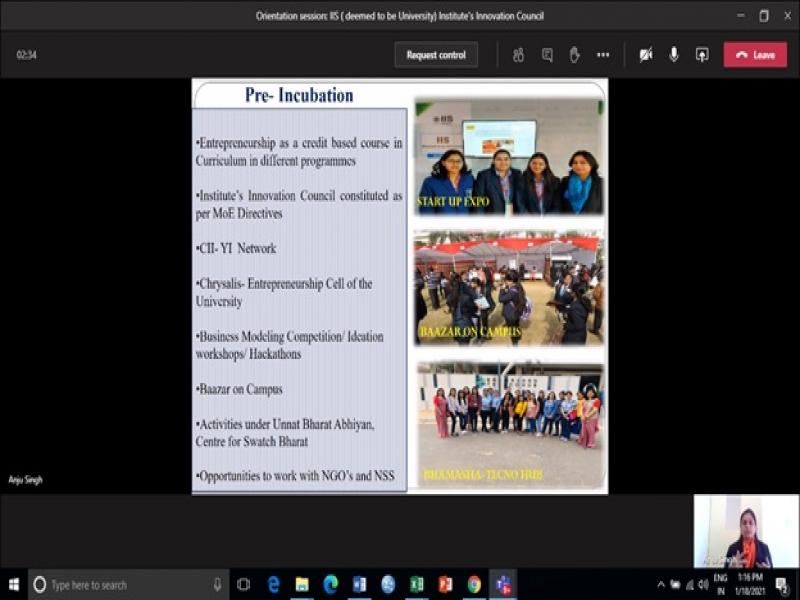This screenshot has width=800, height=600.
Task: Toggle the system volume icon in tray
Action: click(x=703, y=584)
